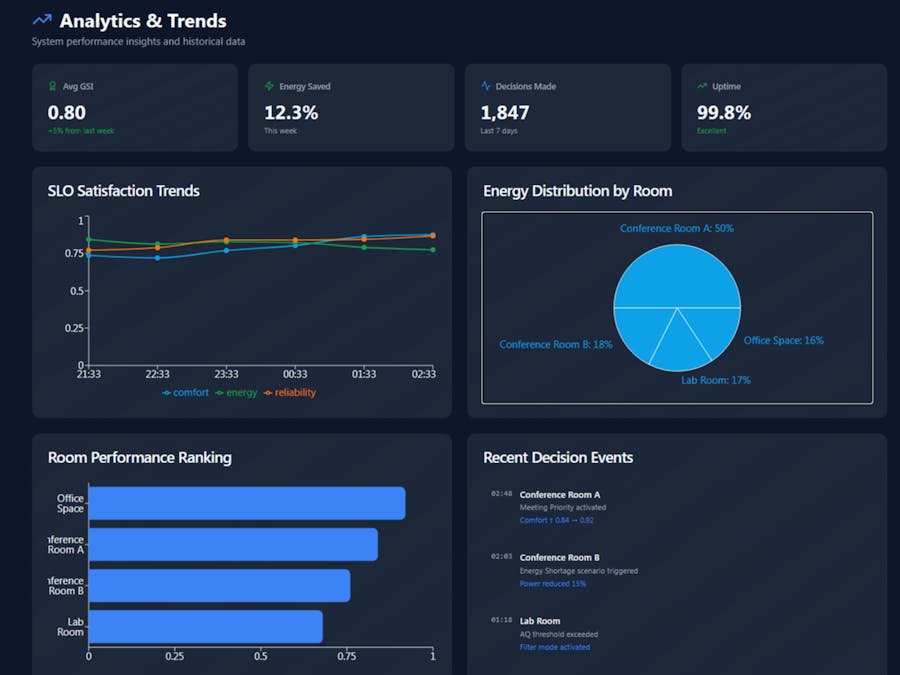Select the Conference Room A ranking bar

point(233,545)
